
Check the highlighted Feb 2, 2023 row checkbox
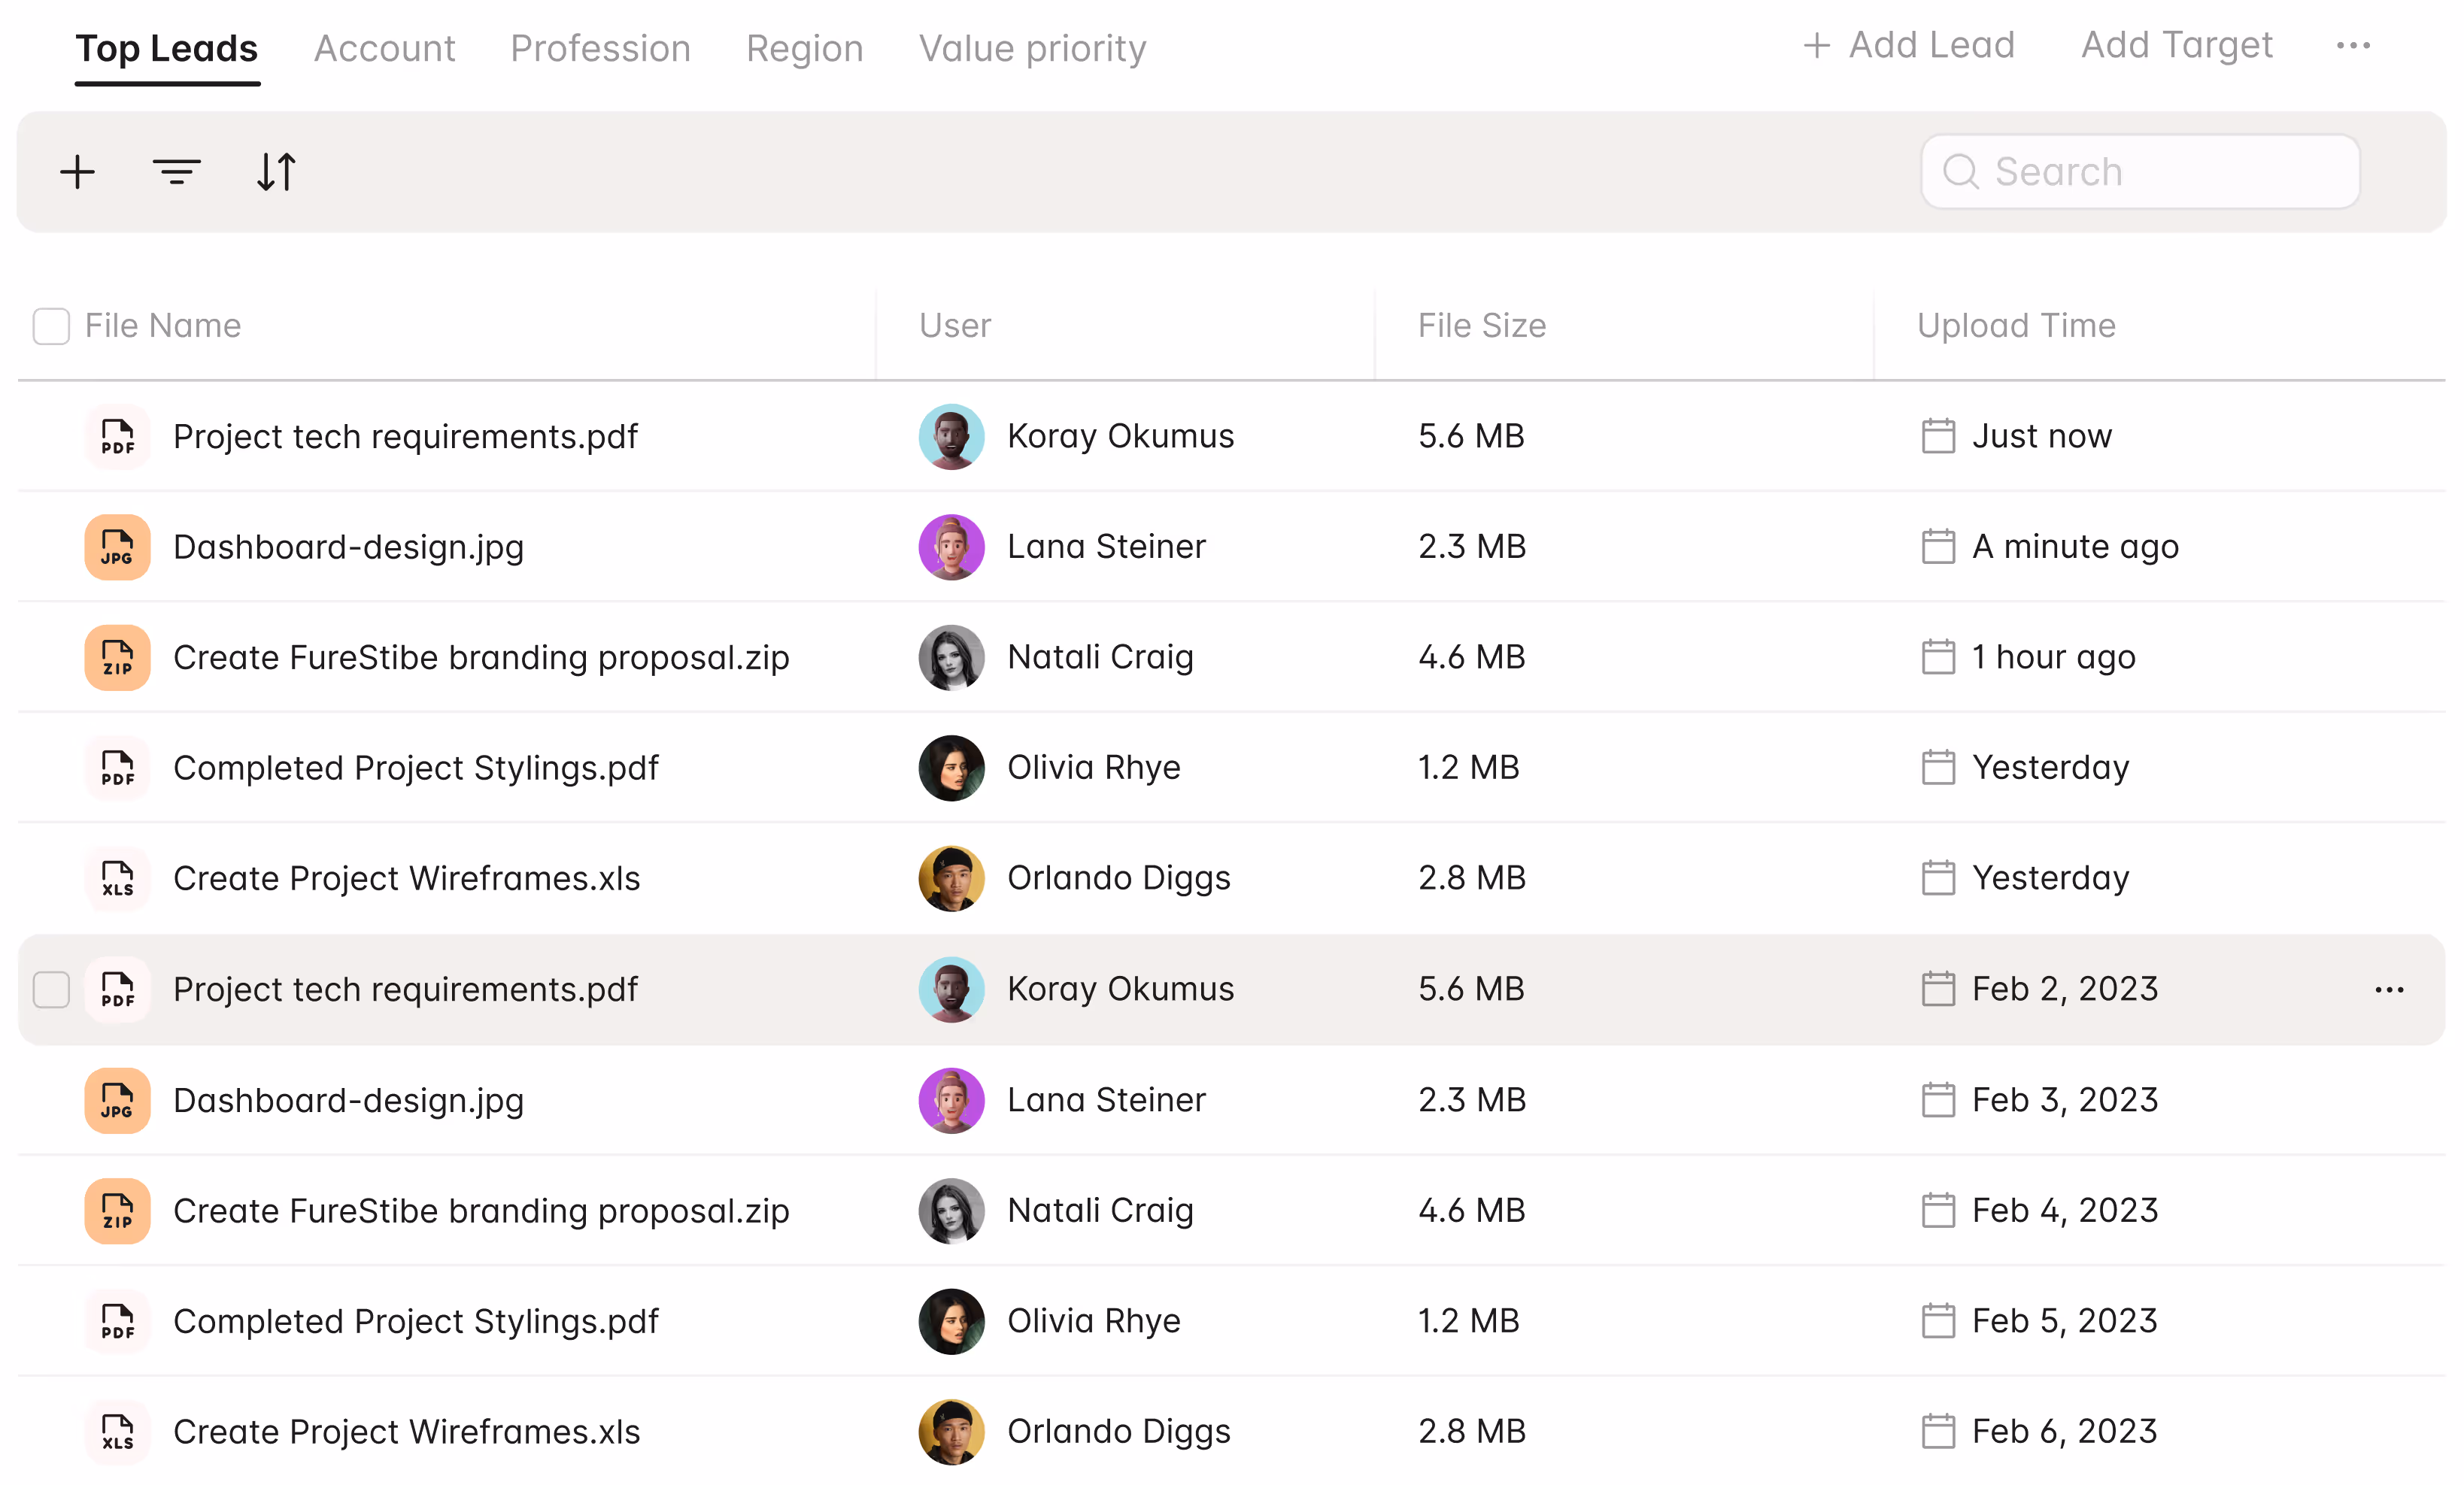point(51,989)
